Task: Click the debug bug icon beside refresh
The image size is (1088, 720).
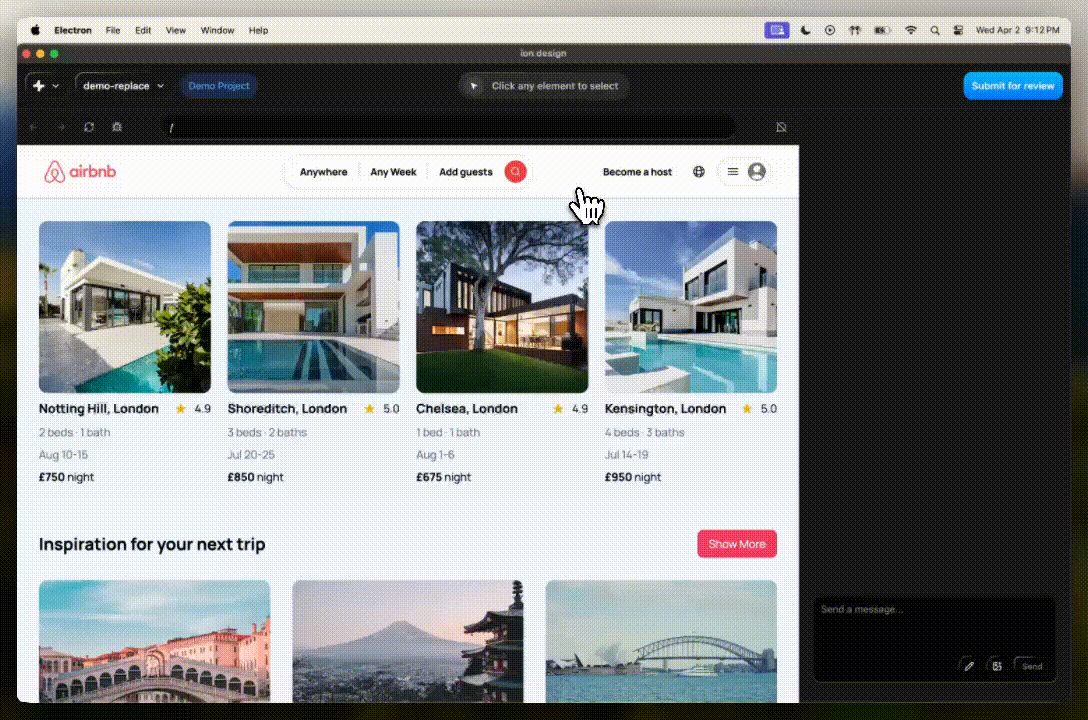Action: [117, 127]
